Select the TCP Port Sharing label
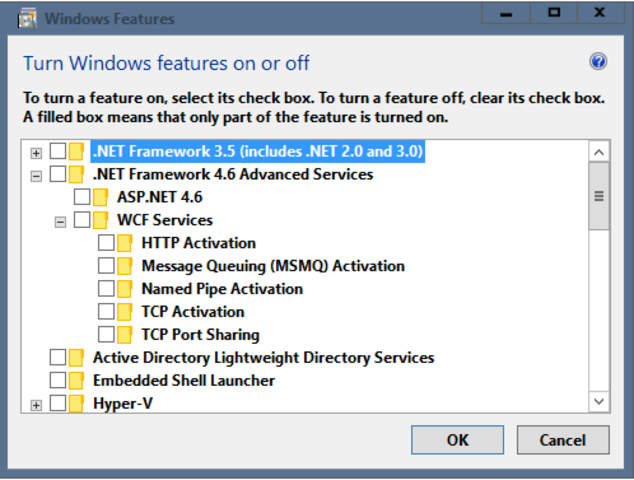634x480 pixels. (200, 335)
